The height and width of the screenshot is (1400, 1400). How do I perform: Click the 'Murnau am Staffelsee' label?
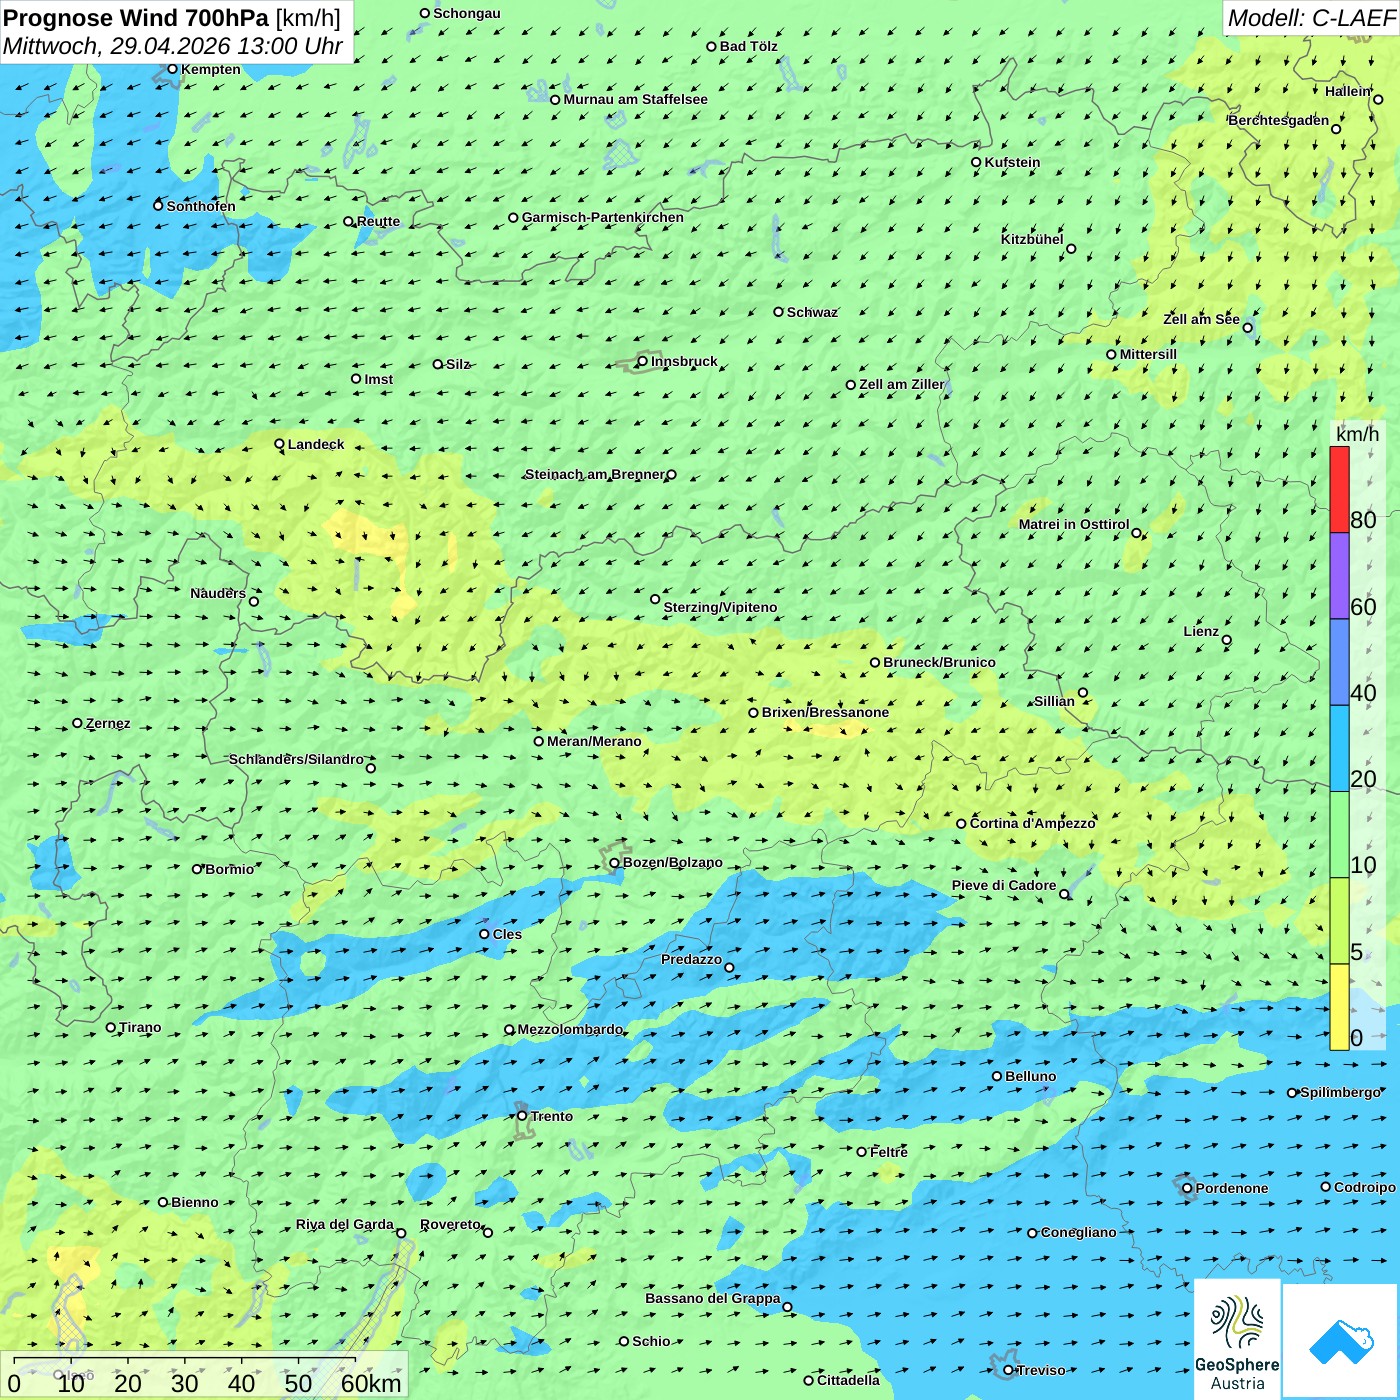point(635,99)
